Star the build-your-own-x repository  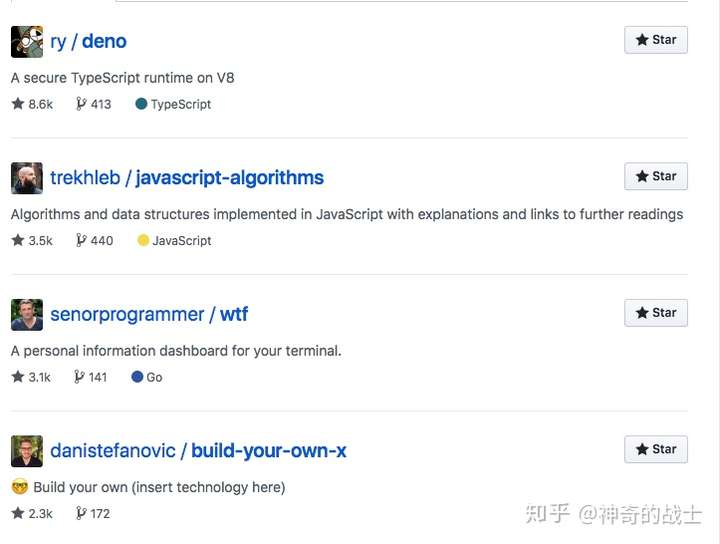click(656, 450)
